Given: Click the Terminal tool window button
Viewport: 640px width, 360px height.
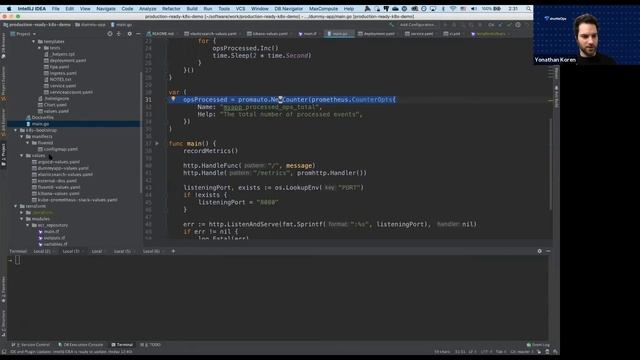Looking at the screenshot, I should (122, 345).
